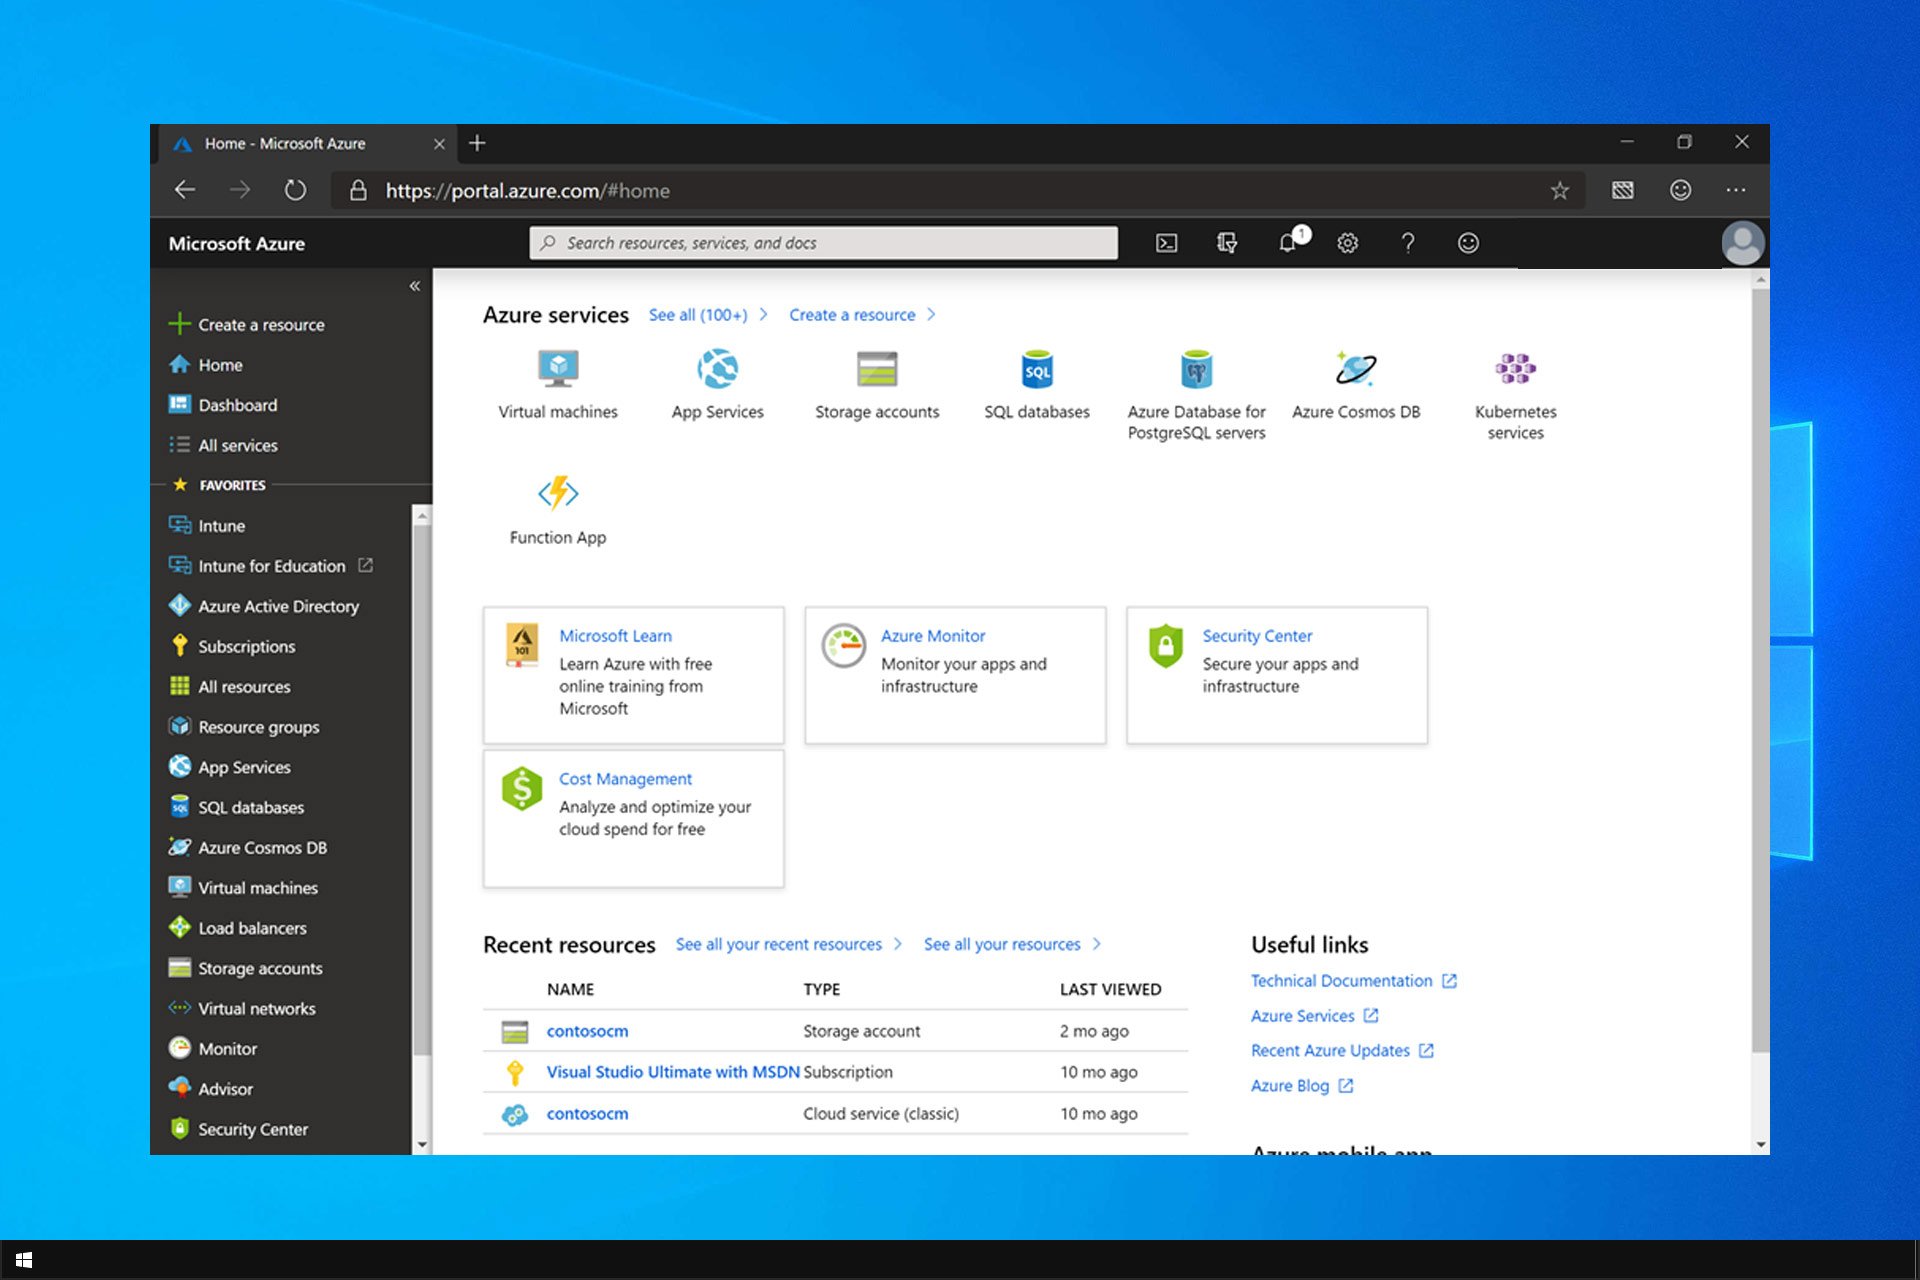Screen dimensions: 1920x1280
Task: Click the sidebar favorites scrollbar down arrow
Action: (x=422, y=1144)
